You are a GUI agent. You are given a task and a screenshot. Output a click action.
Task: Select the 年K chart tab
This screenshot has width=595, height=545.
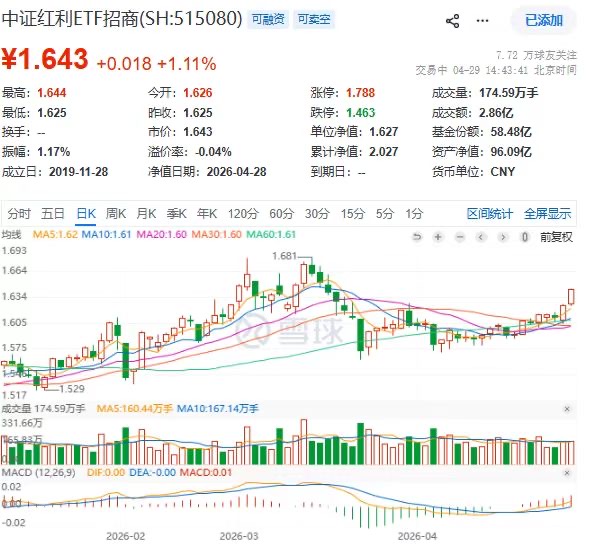(207, 214)
